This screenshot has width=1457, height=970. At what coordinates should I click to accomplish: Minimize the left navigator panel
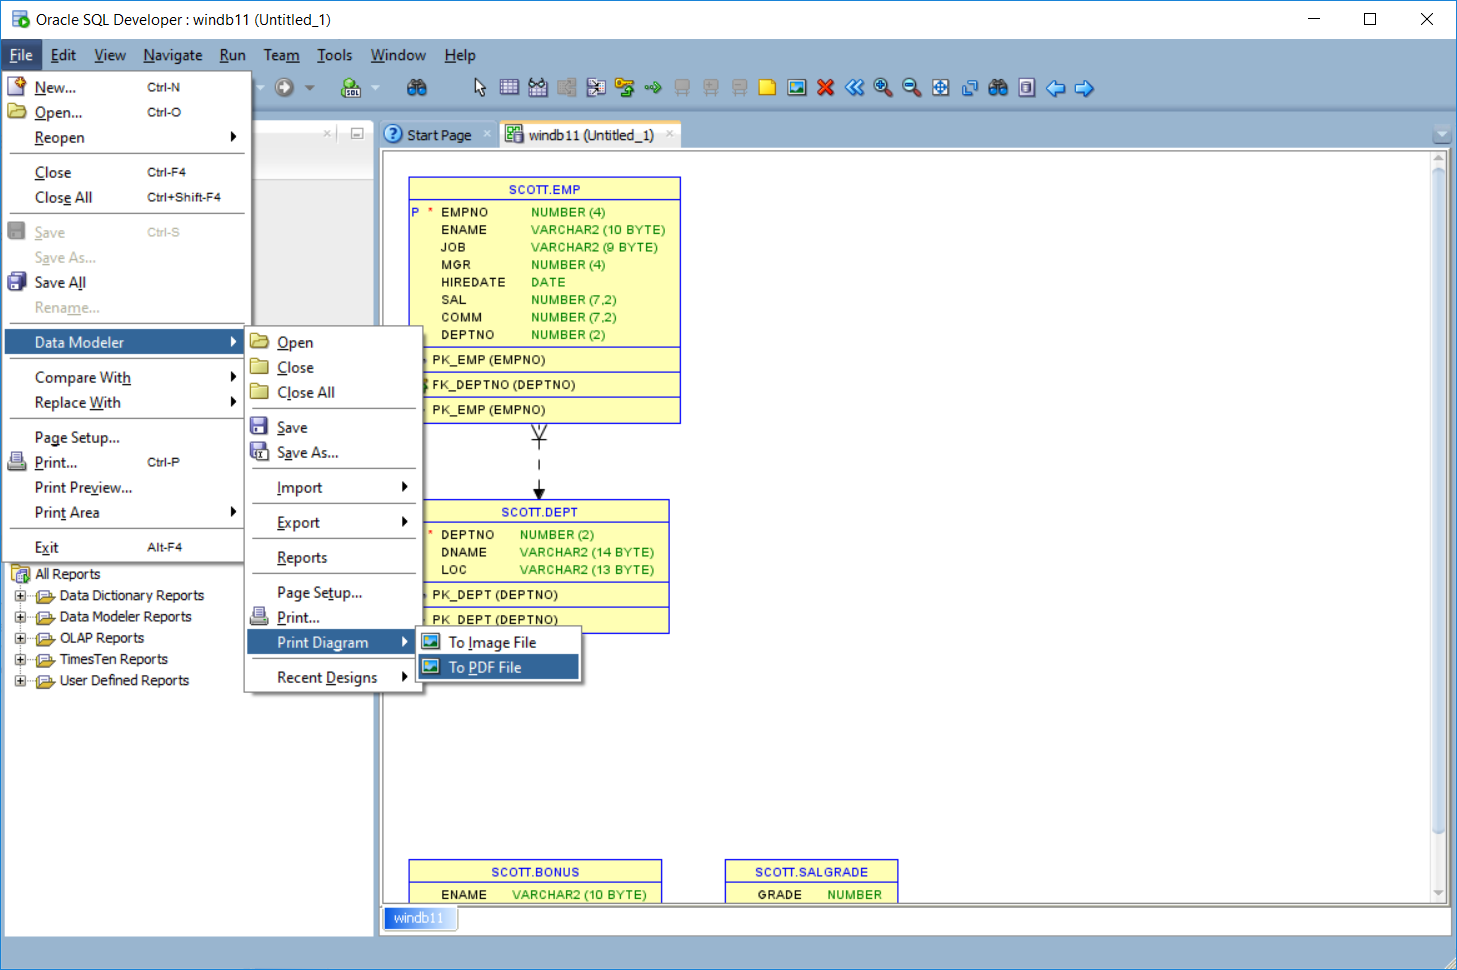click(x=357, y=133)
